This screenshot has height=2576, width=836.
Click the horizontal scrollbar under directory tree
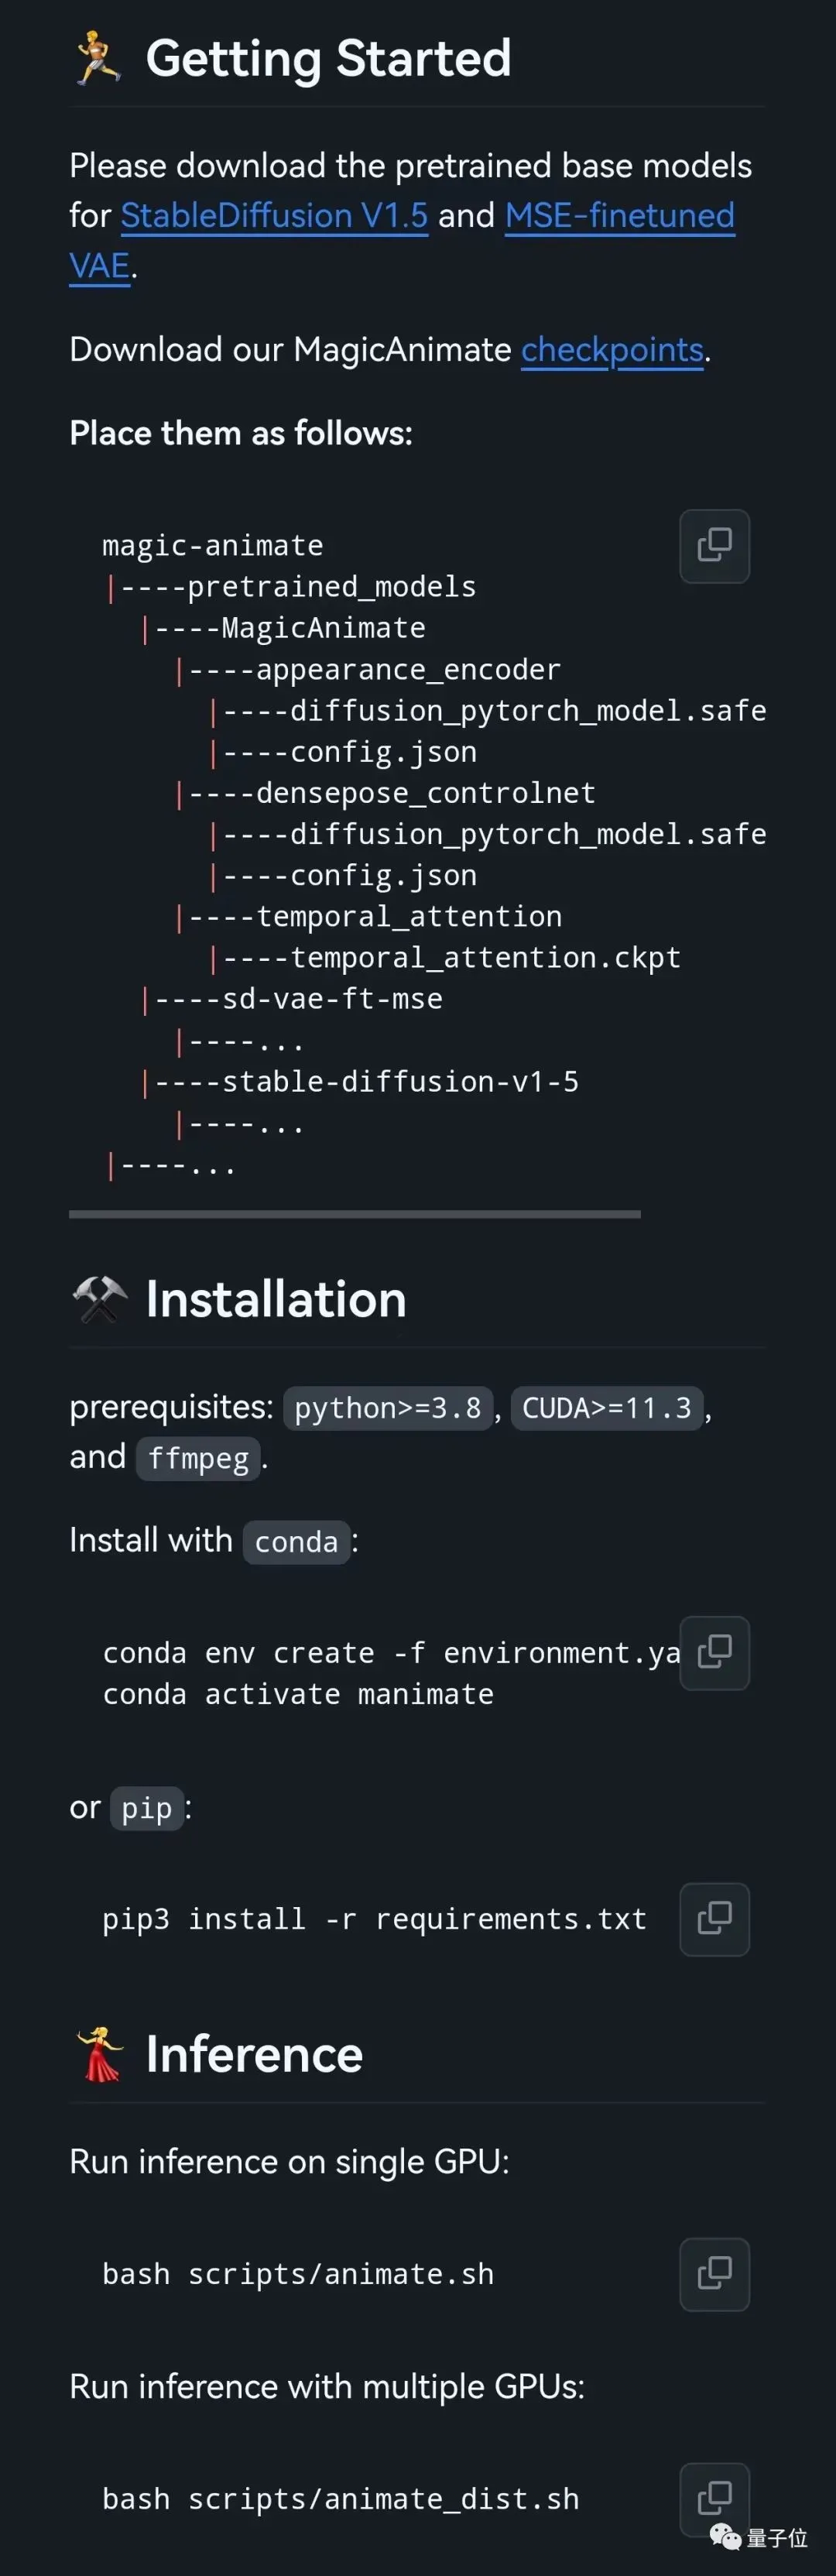pyautogui.click(x=355, y=1214)
